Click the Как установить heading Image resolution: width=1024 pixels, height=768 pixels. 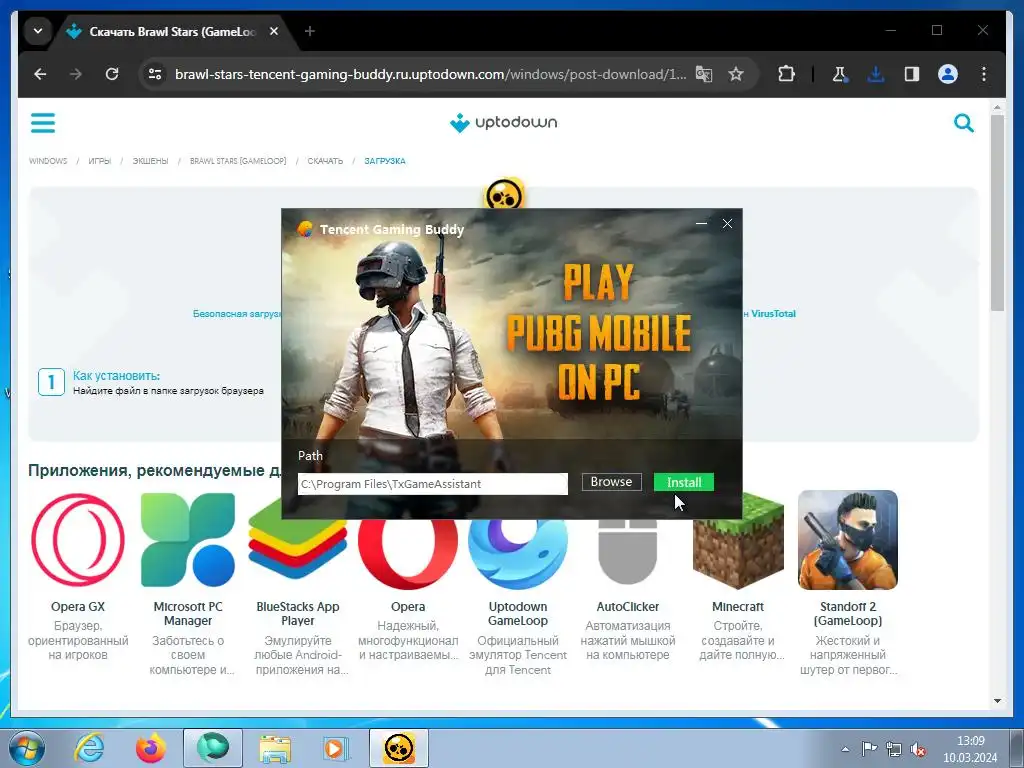pos(116,376)
